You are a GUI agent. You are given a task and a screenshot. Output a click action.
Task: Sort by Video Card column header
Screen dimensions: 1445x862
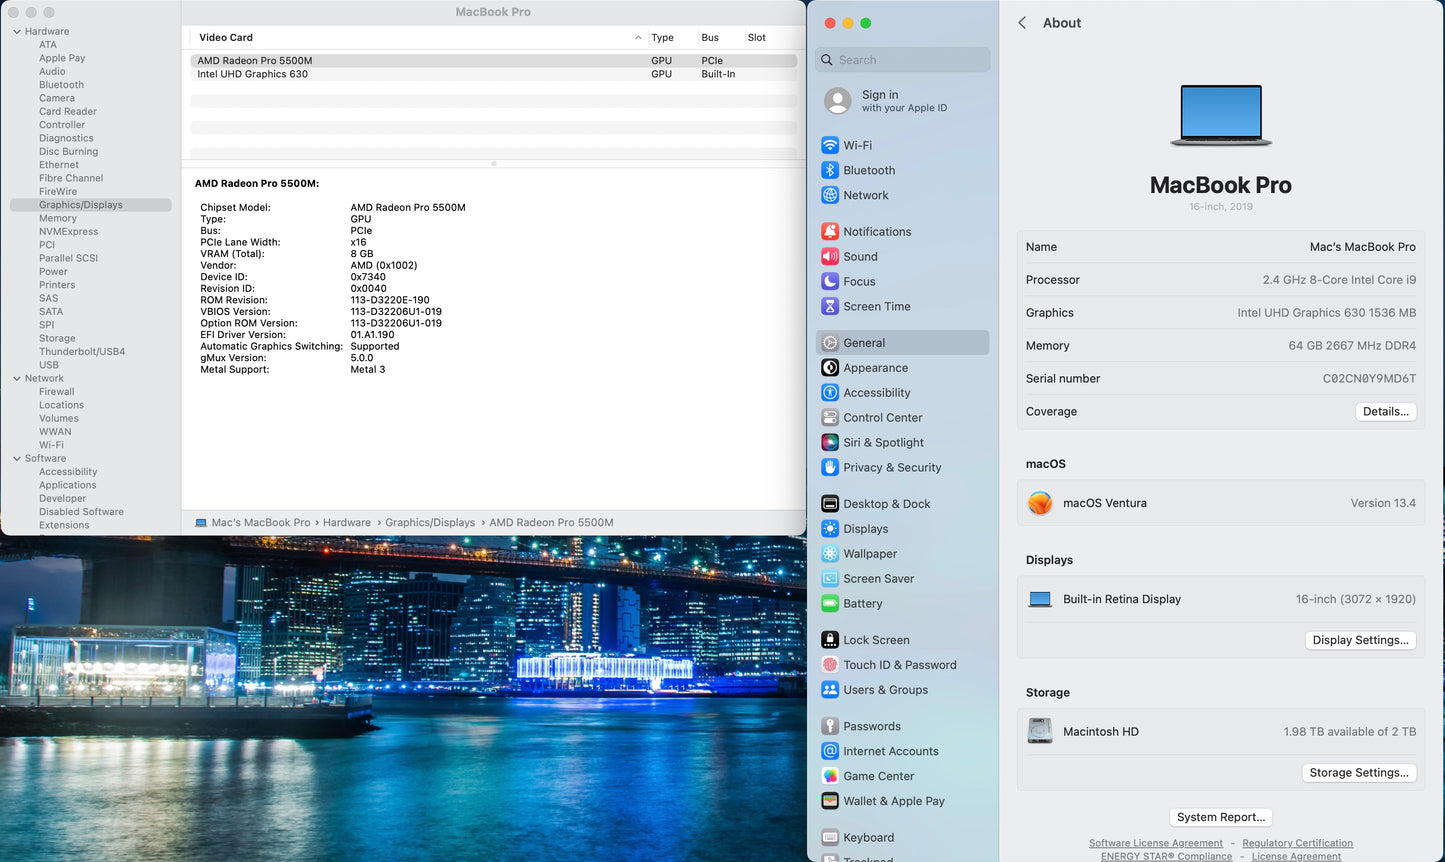pyautogui.click(x=226, y=38)
